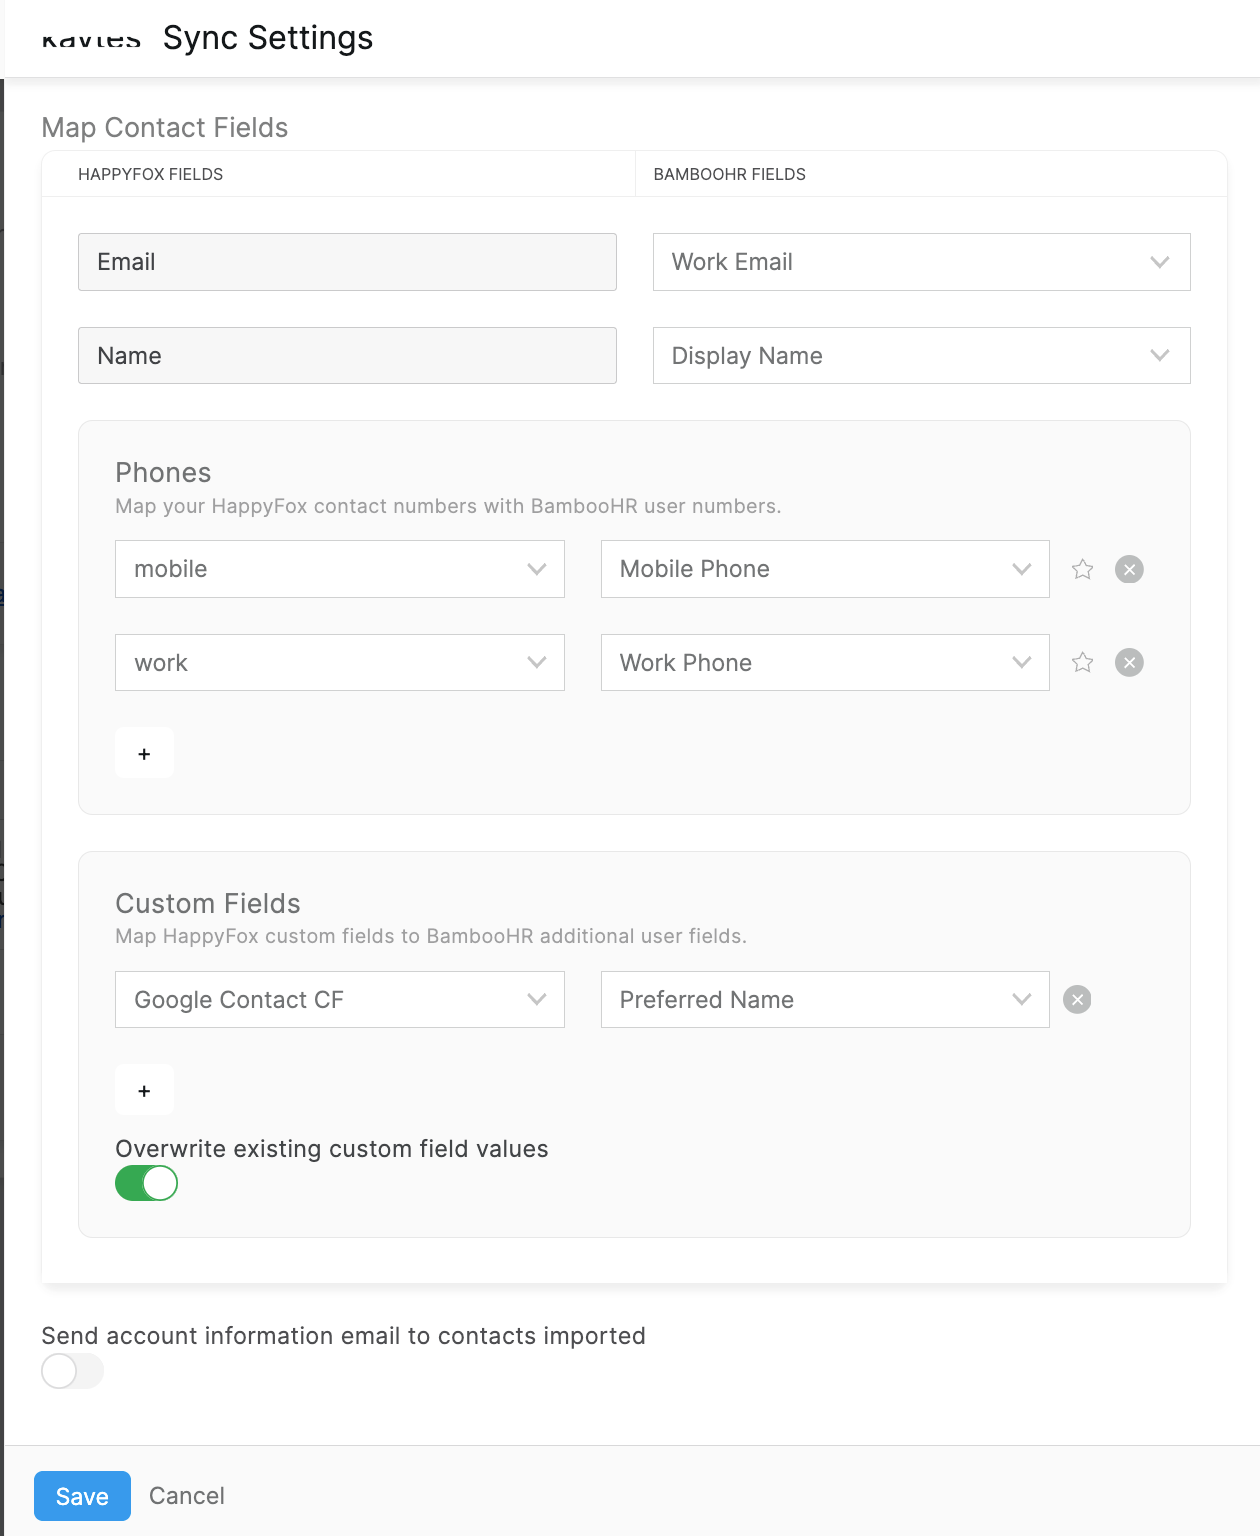This screenshot has height=1536, width=1260.
Task: Click the Send account information email label
Action: (343, 1336)
